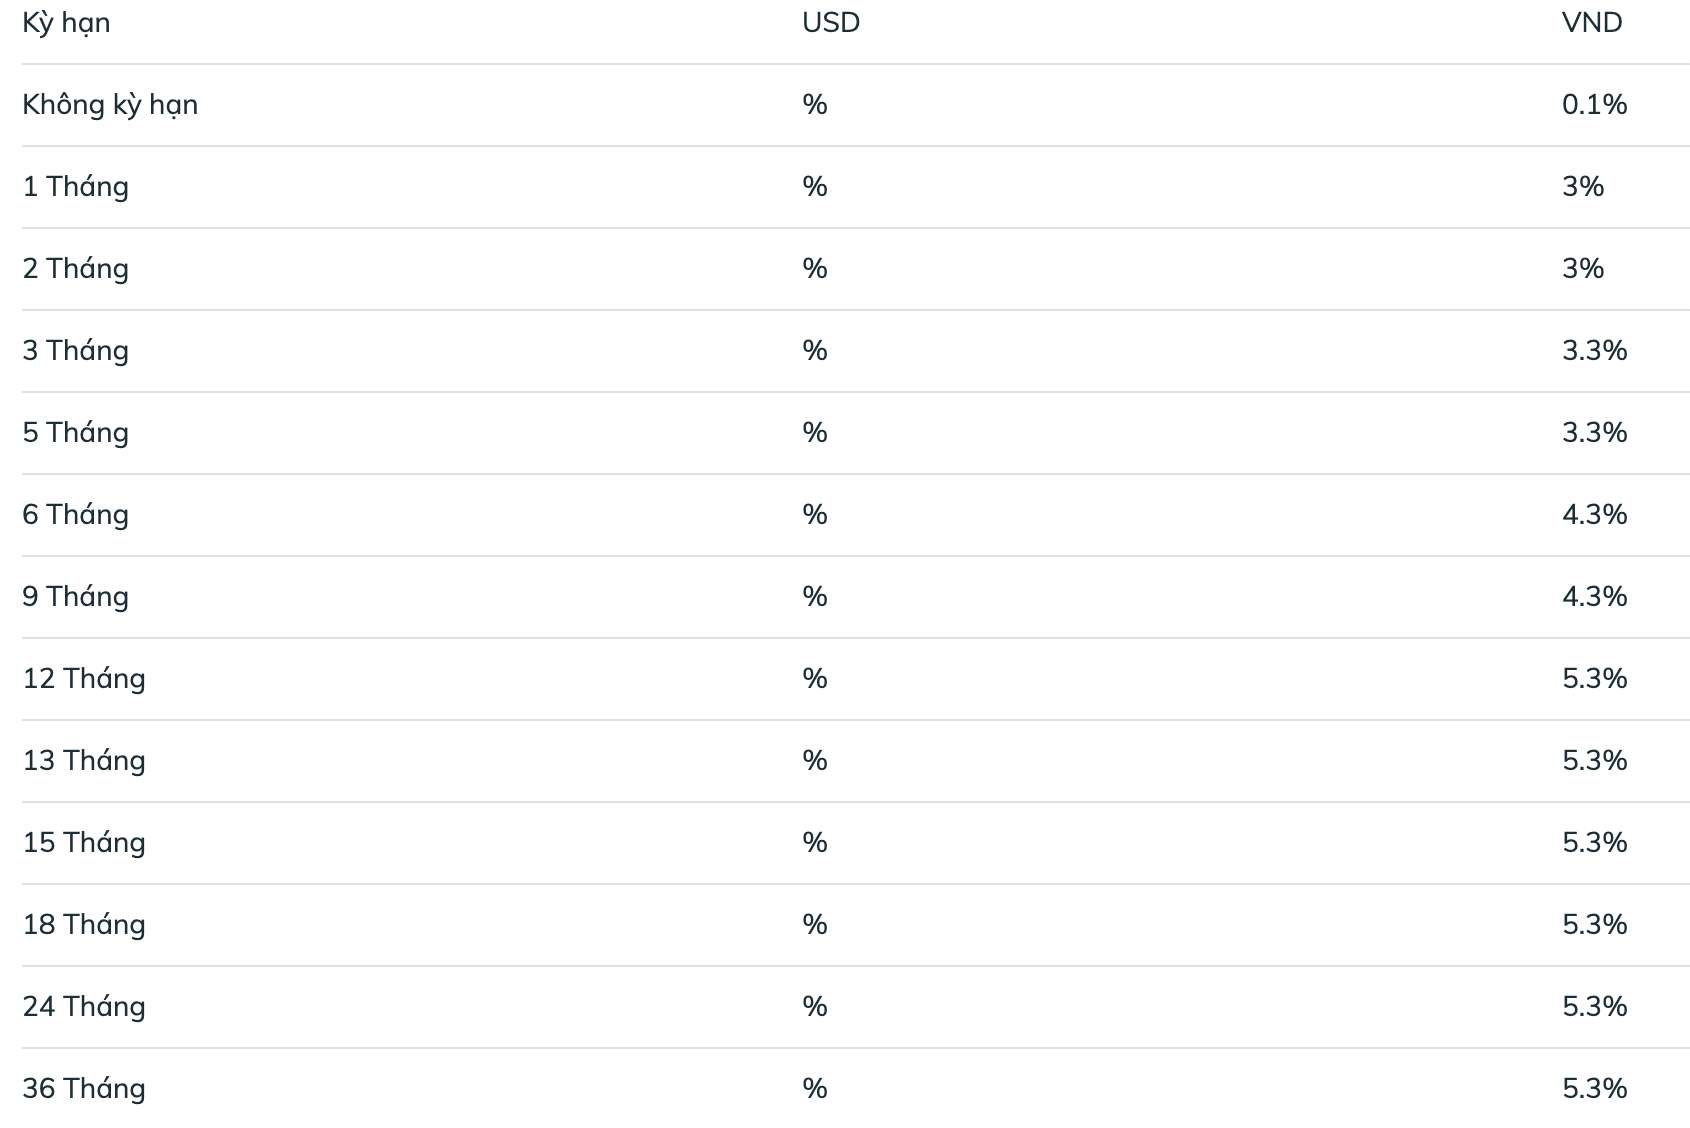This screenshot has height=1128, width=1690.
Task: Select the "6 Tháng" term label
Action: (x=76, y=515)
